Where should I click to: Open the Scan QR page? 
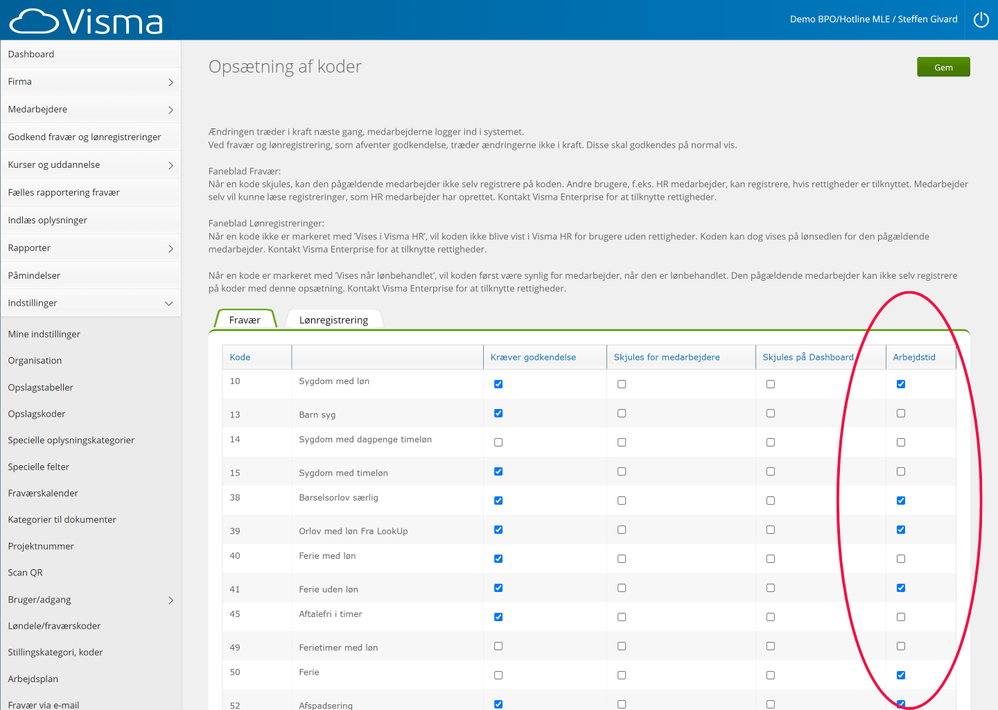click(25, 573)
